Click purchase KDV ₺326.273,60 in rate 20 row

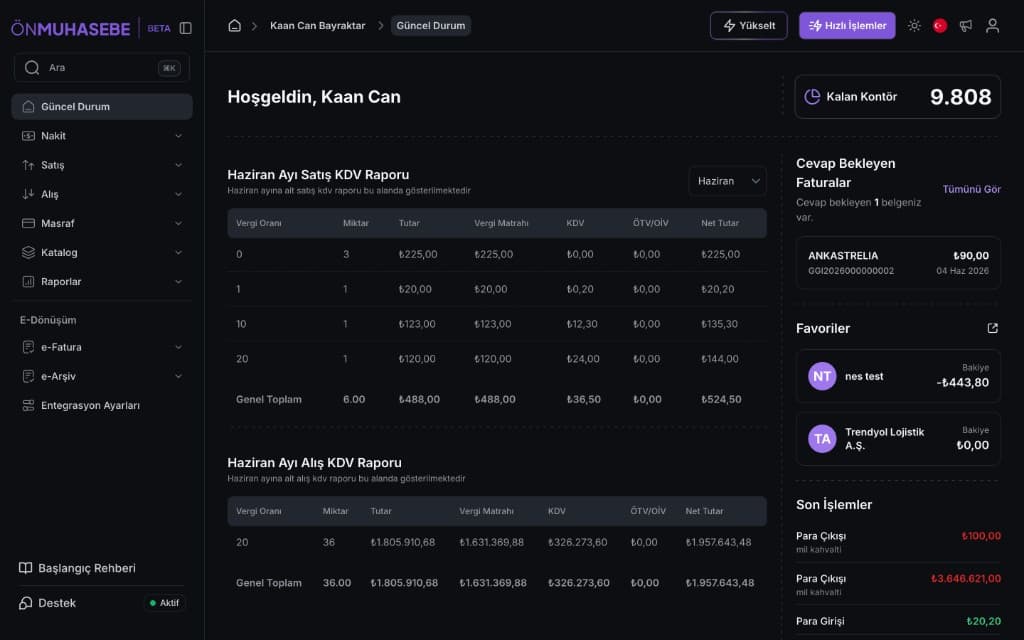[577, 542]
